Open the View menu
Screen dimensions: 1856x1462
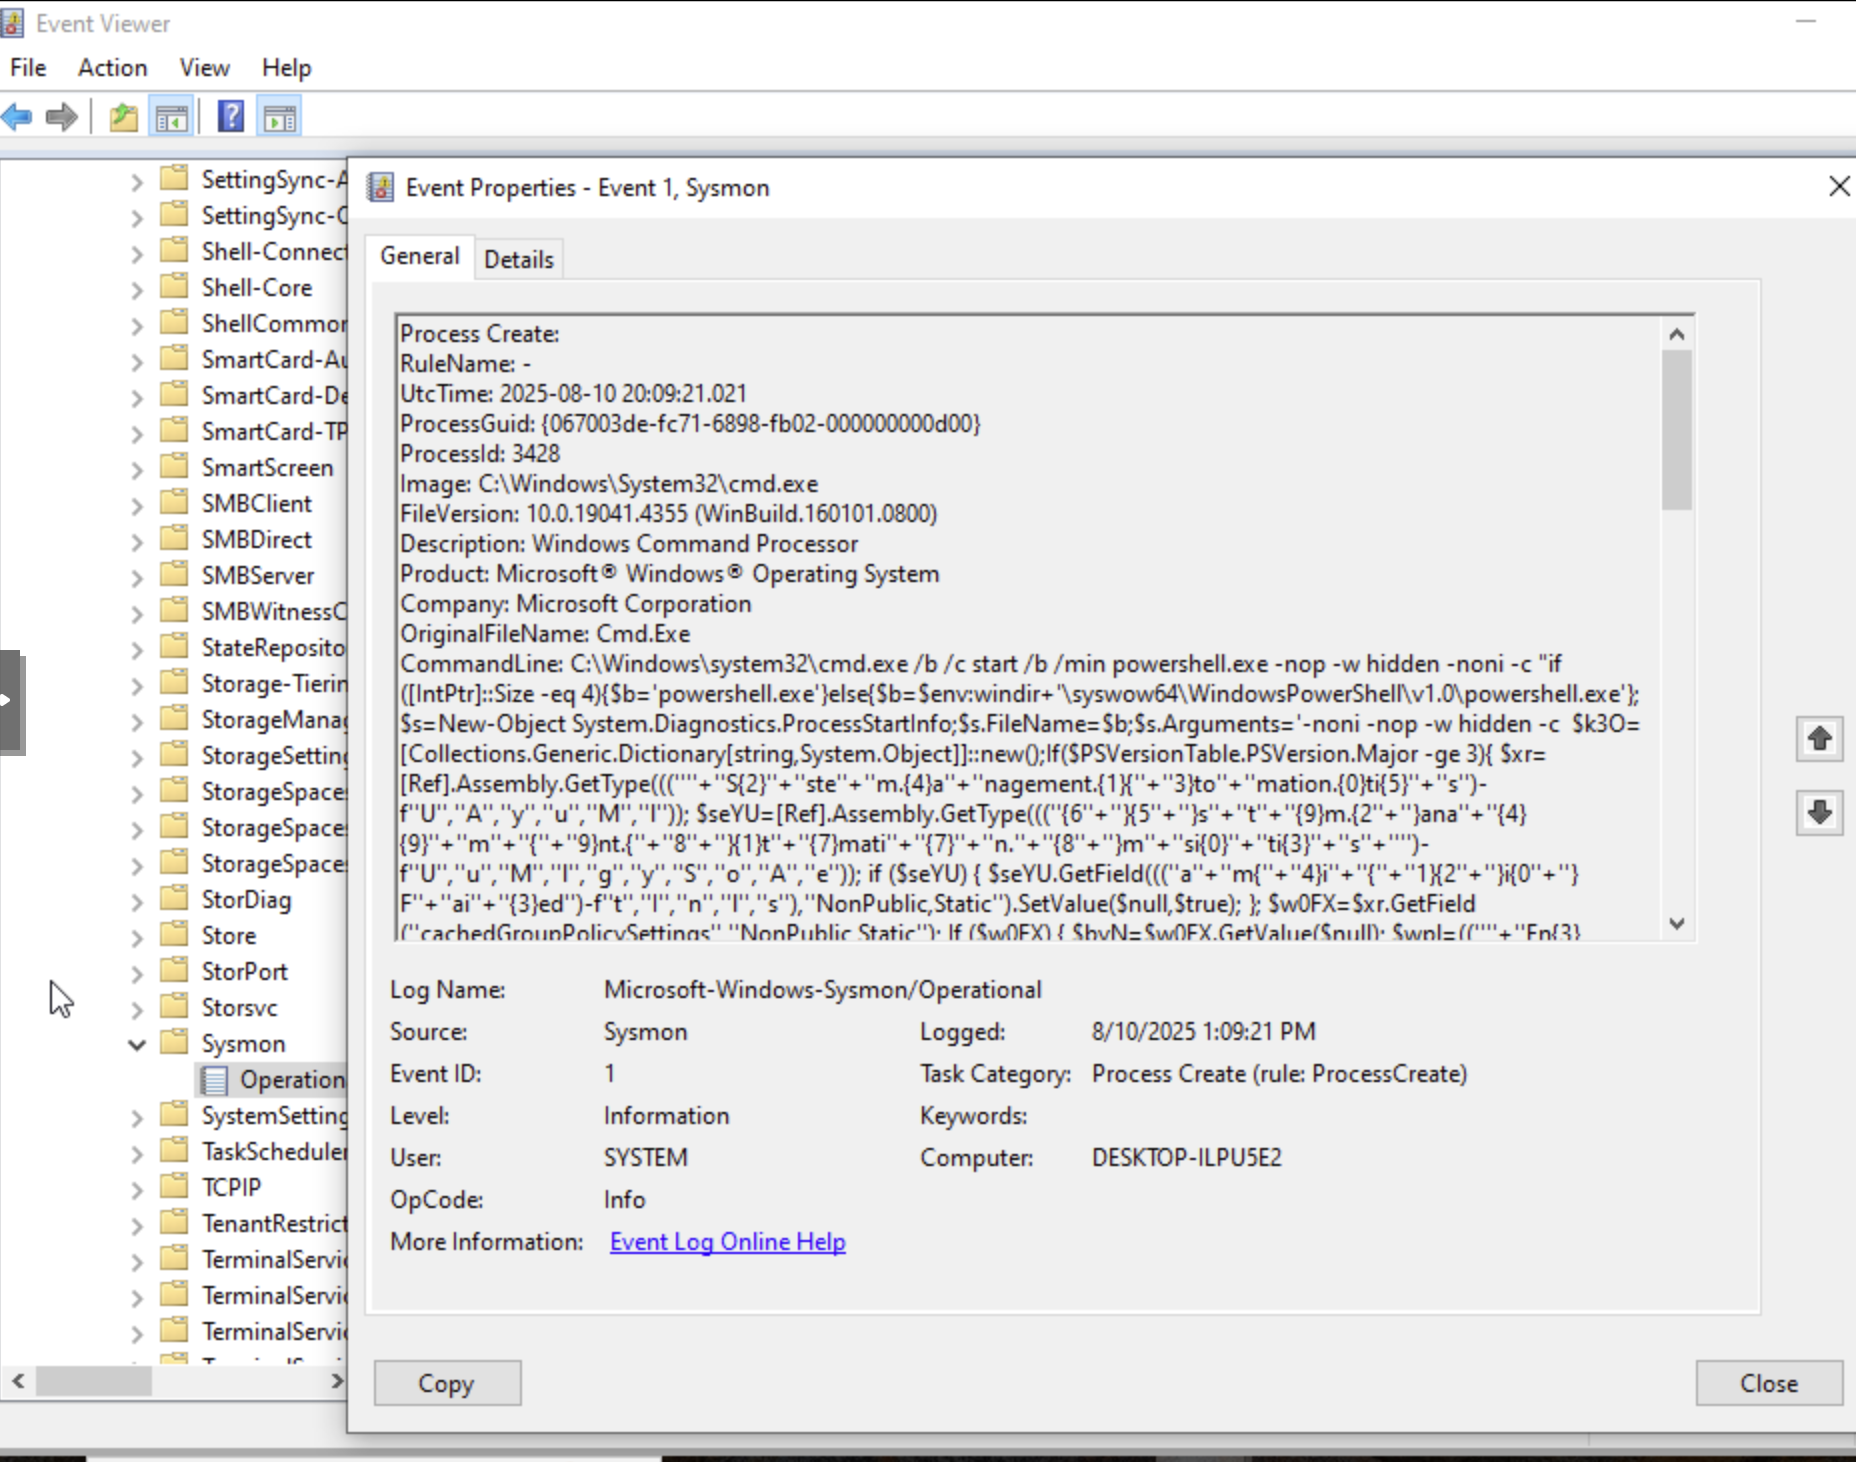(204, 68)
